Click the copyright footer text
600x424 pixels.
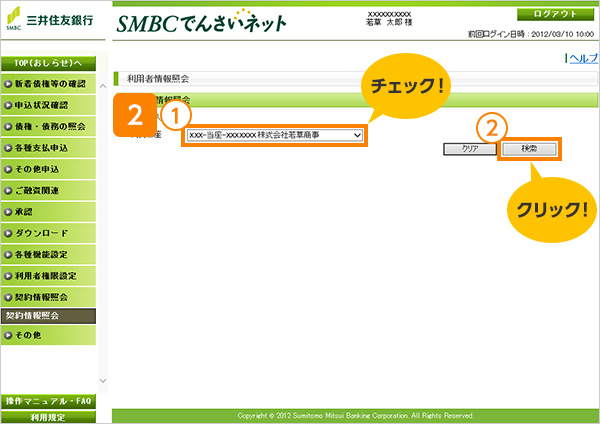355,416
